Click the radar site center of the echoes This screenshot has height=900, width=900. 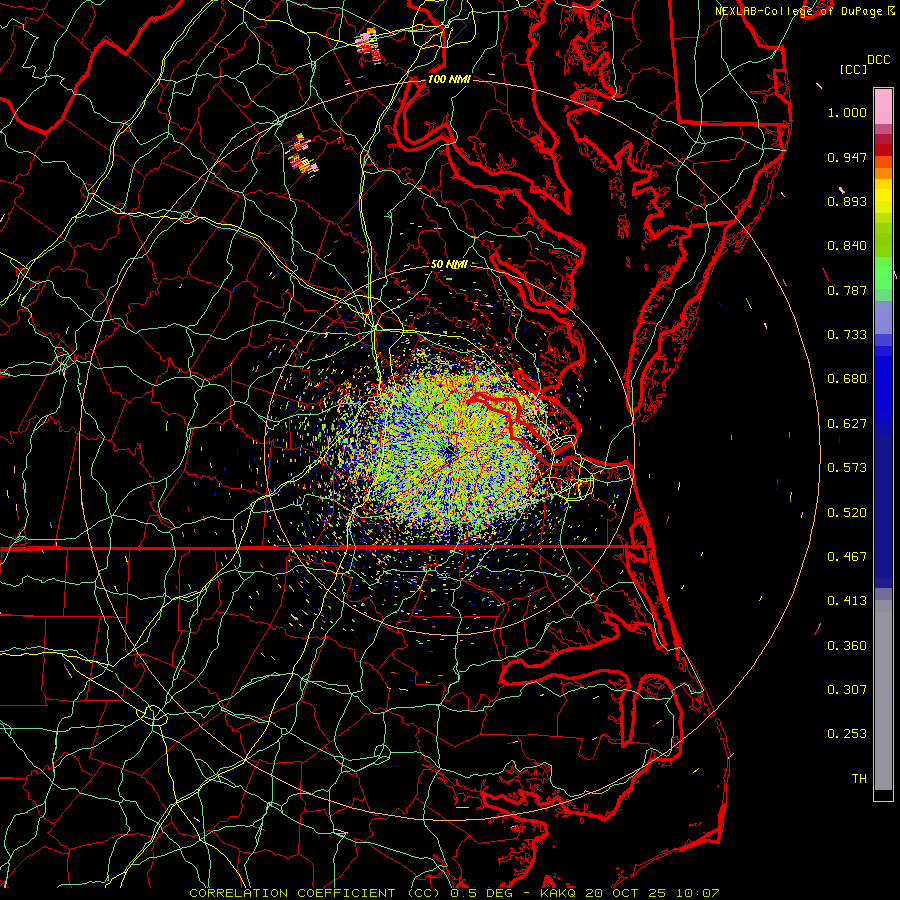point(449,451)
